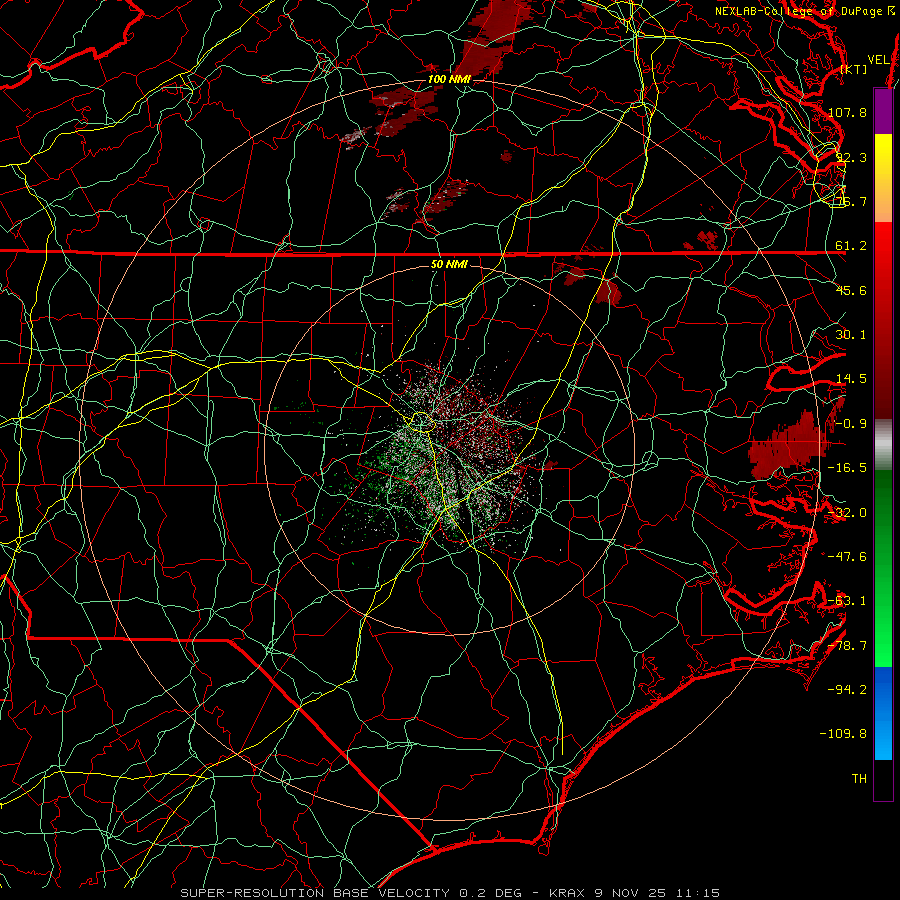Click the 61.2 velocity scale label

[851, 246]
